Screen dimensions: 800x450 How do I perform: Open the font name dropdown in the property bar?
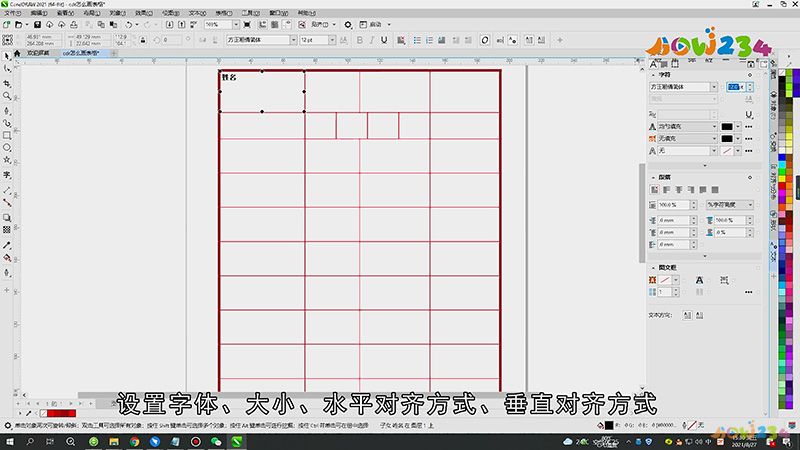click(x=293, y=40)
